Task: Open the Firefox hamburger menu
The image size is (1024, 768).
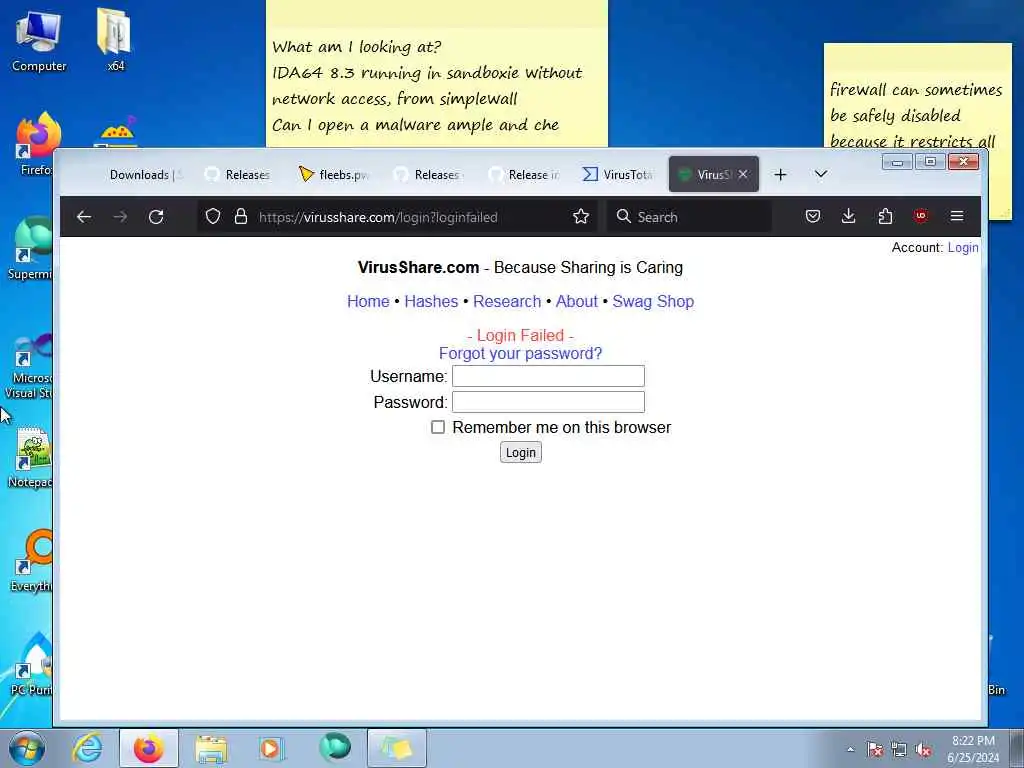Action: tap(957, 216)
